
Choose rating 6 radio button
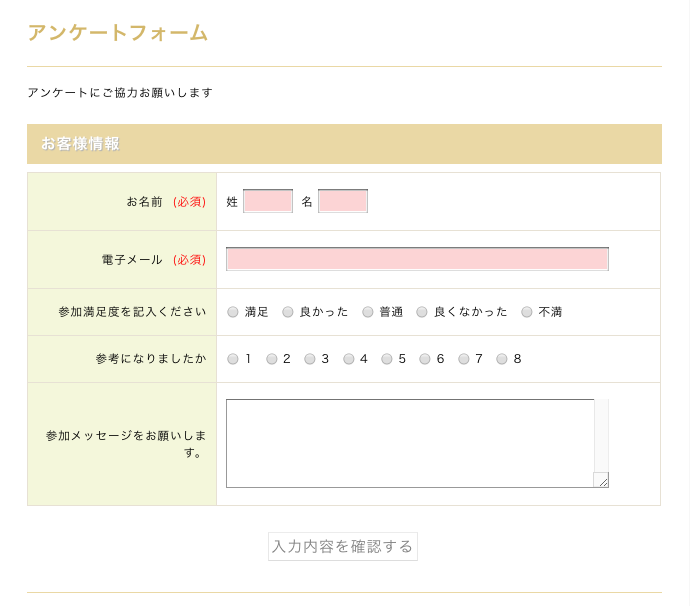pyautogui.click(x=425, y=359)
